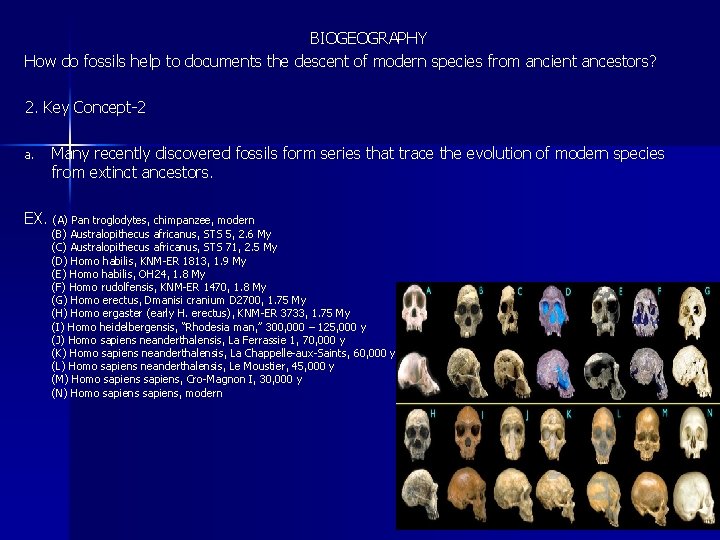
Task: Click skull H front-view image
Action: (x=417, y=434)
